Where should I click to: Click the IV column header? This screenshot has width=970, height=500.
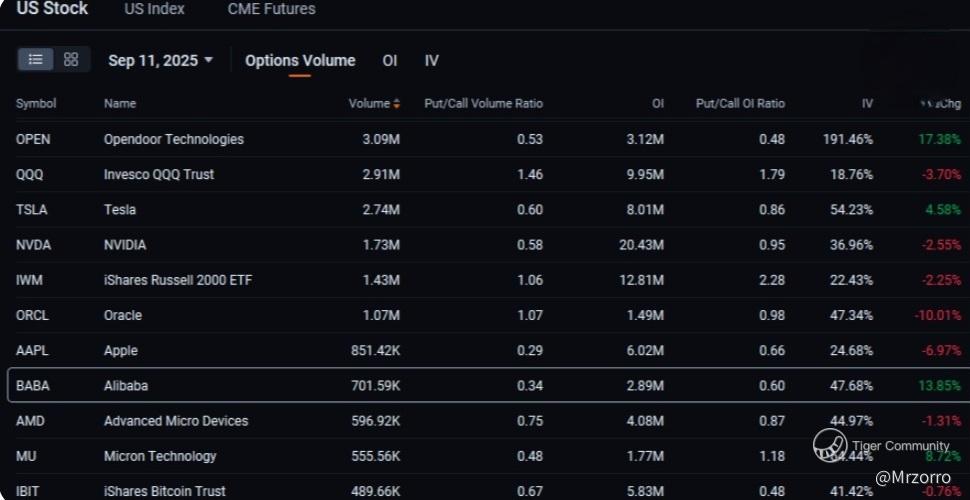click(867, 104)
